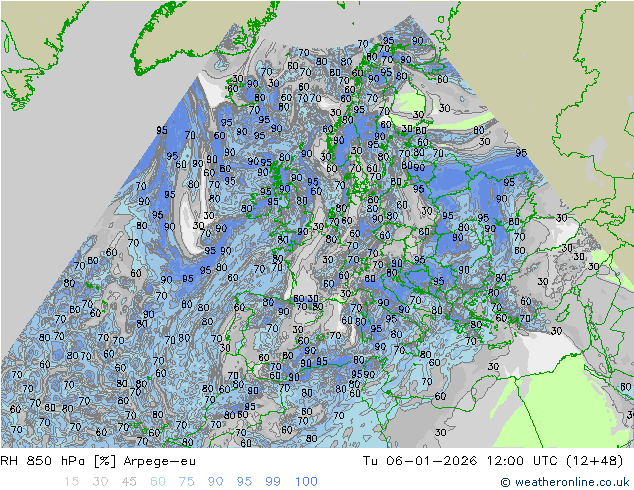This screenshot has height=490, width=634.
Task: Click the date 'Tu 06-01-2026' text
Action: [x=420, y=461]
